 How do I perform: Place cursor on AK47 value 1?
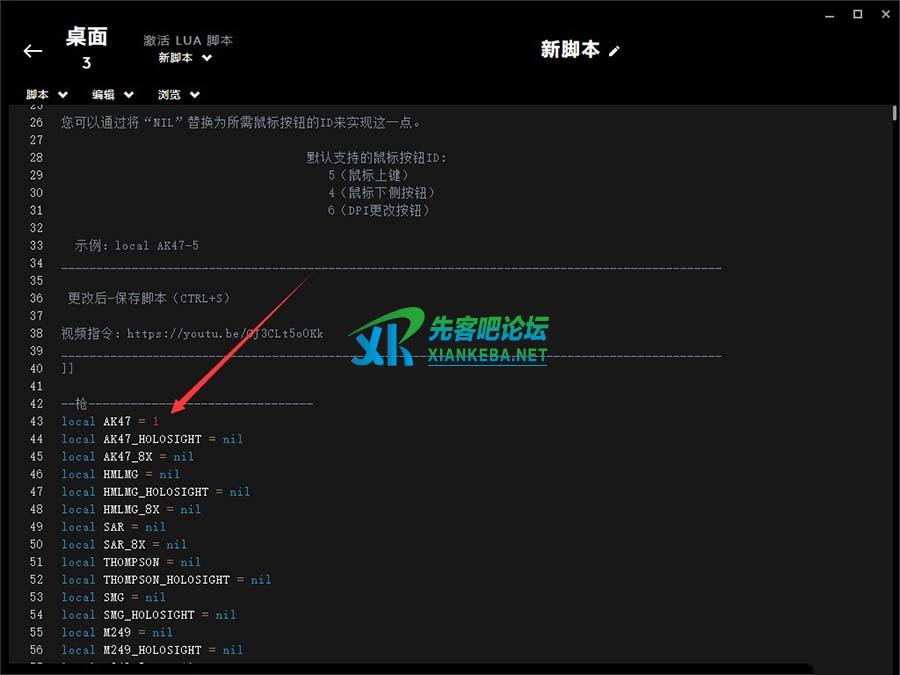155,422
